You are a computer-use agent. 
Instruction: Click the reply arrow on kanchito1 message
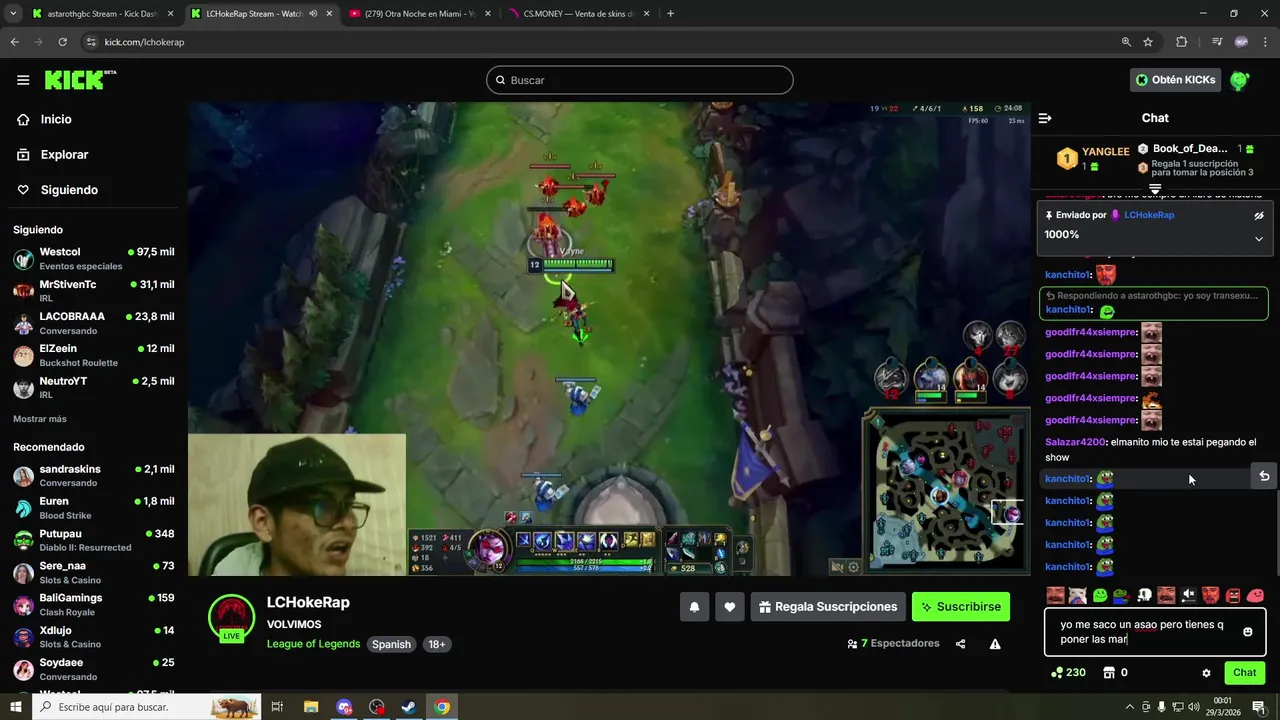(1264, 476)
